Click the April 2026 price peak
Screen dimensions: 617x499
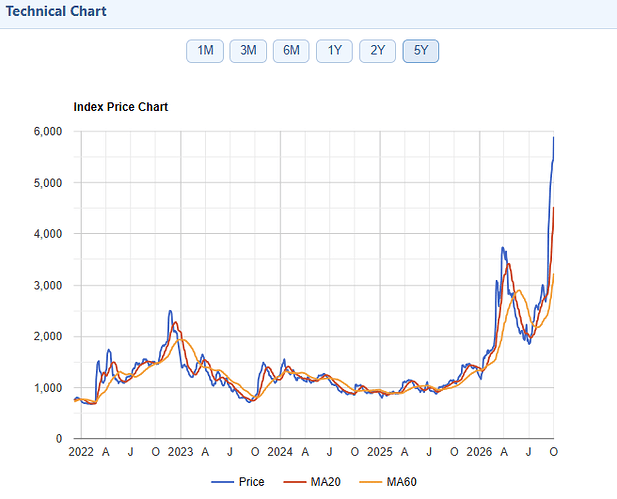click(x=502, y=248)
